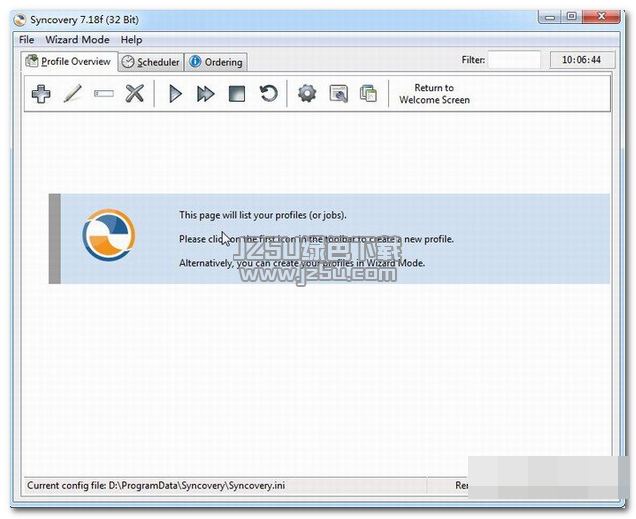Screen dimensions: 636x519
Task: Switch to the Profile Overview tab
Action: pos(69,62)
